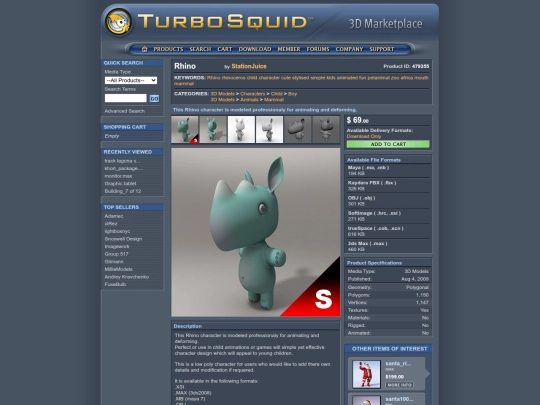Open the Advanced Search link
Image resolution: width=540 pixels, height=405 pixels.
(125, 111)
